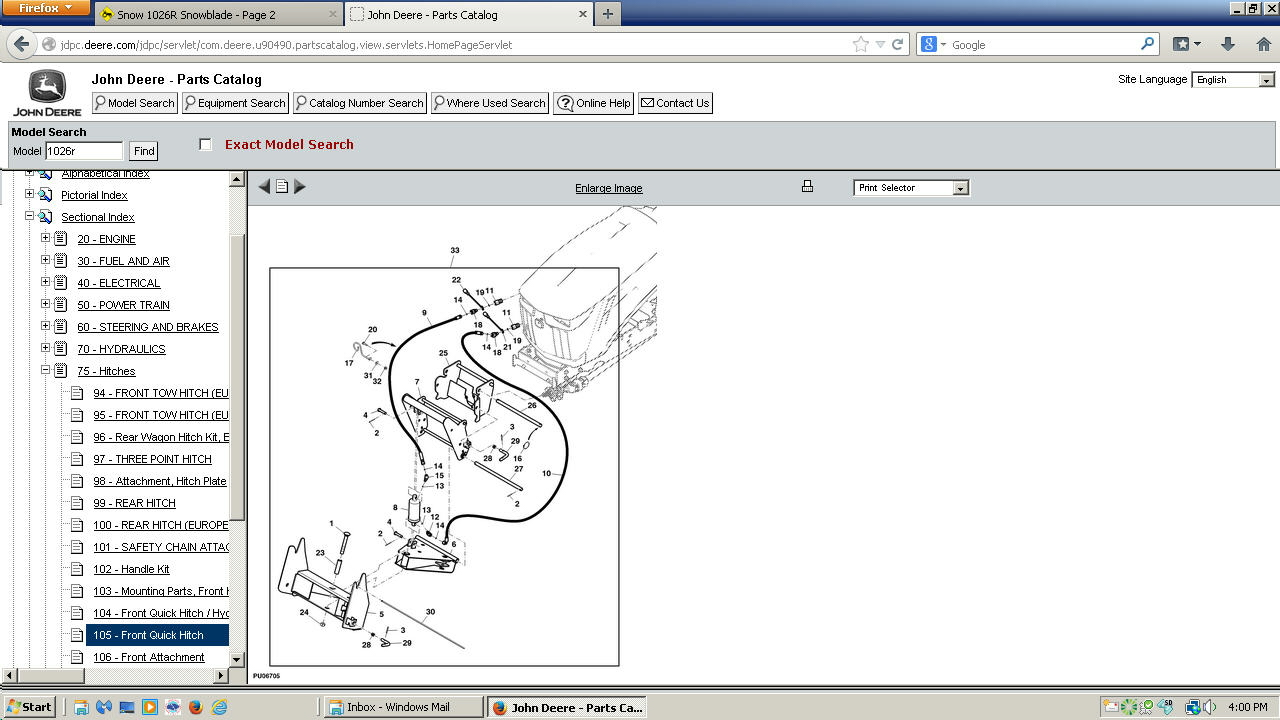This screenshot has height=720, width=1280.
Task: Open a new tab with plus button
Action: (607, 14)
